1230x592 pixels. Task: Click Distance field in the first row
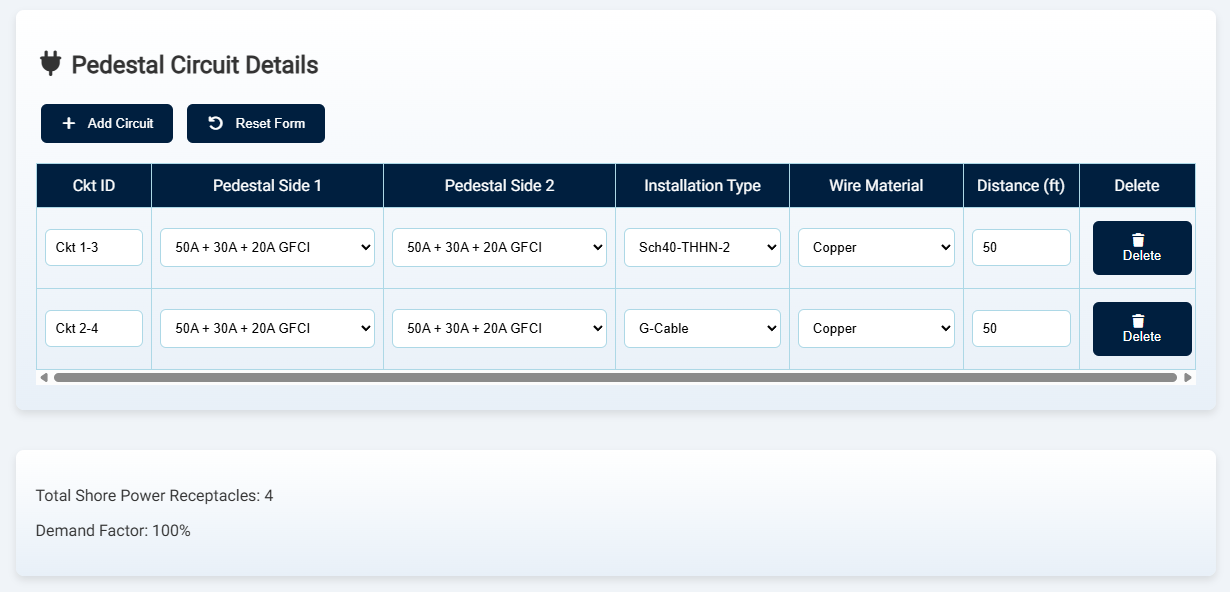tap(1021, 247)
